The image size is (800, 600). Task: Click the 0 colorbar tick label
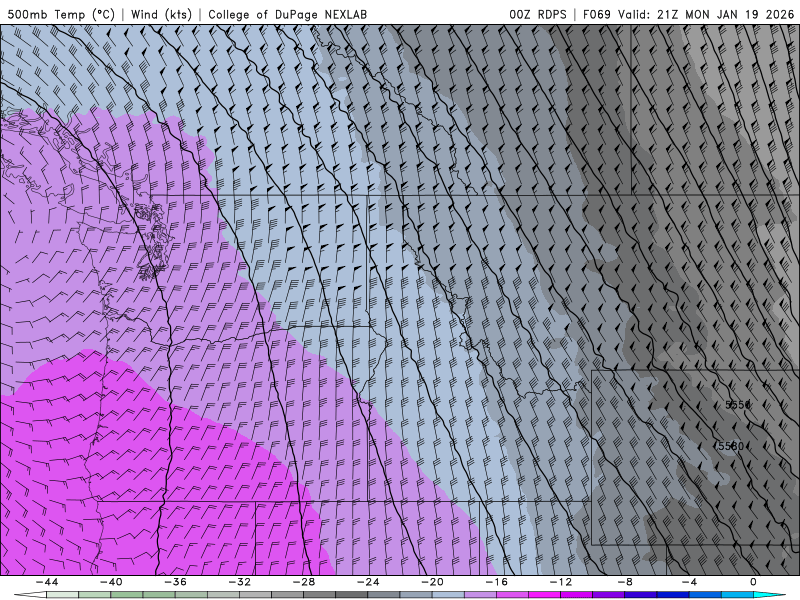pos(754,582)
